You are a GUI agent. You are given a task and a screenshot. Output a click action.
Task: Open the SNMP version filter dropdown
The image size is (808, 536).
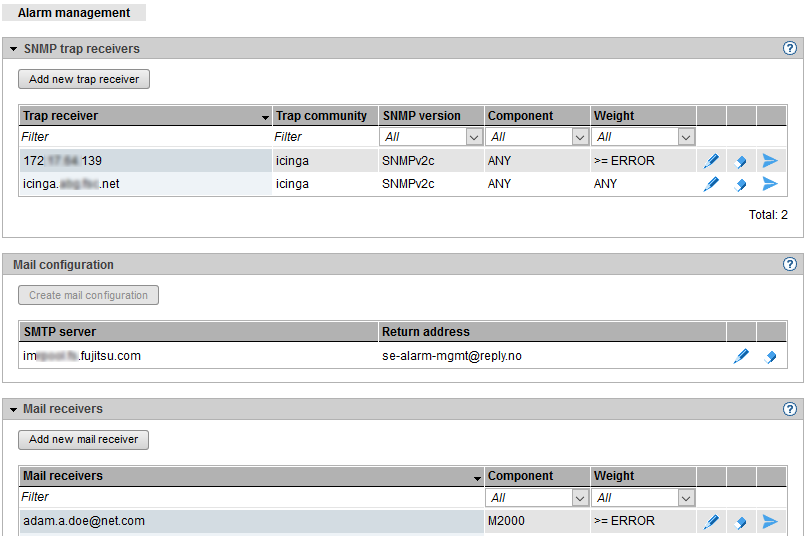tap(473, 137)
